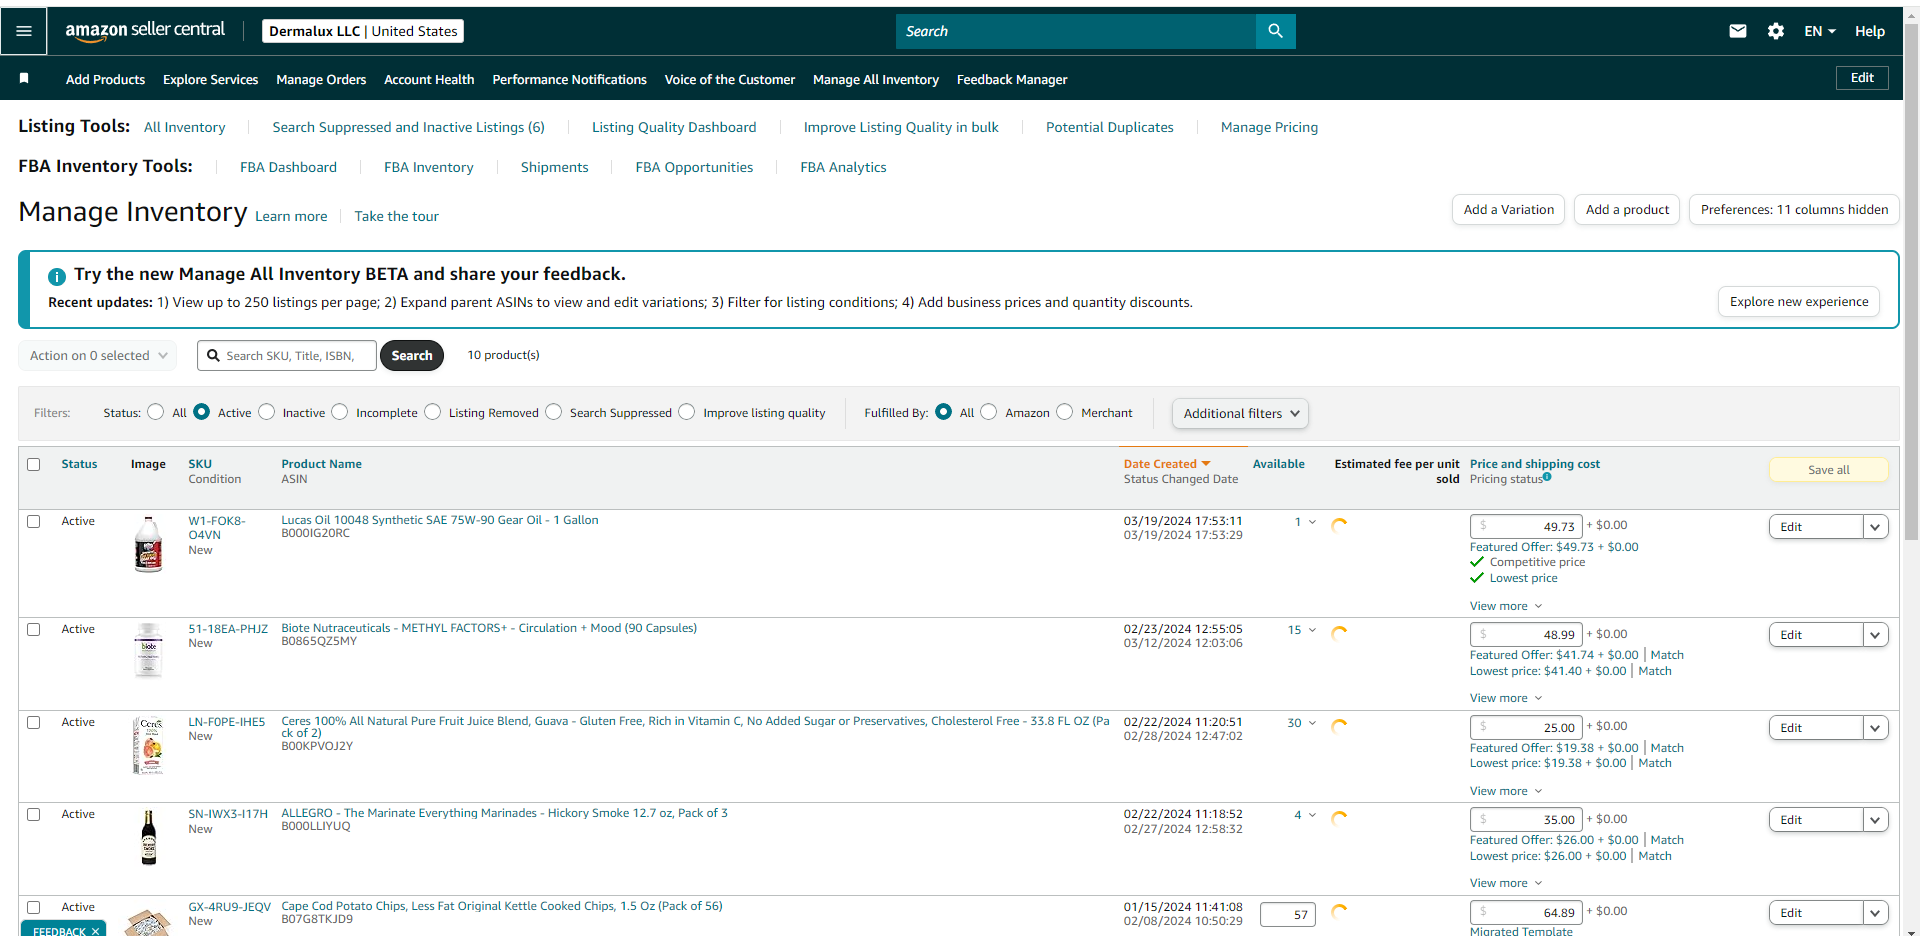
Task: Click the Amazon Seller Central logo
Action: [x=145, y=30]
